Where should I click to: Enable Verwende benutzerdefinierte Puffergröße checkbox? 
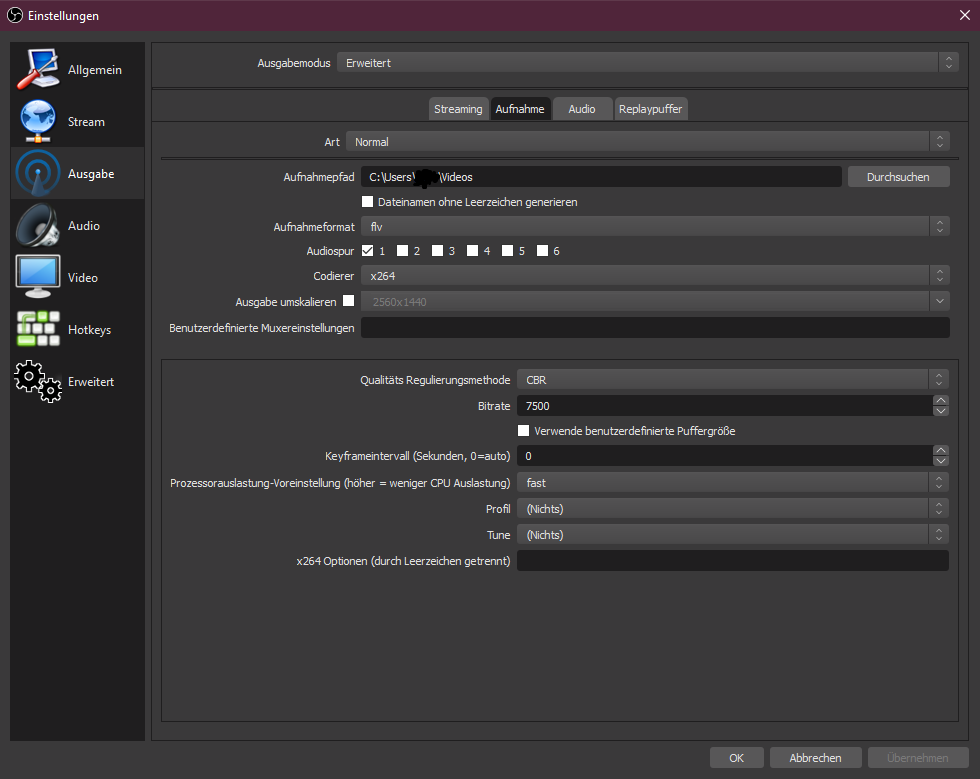(523, 431)
